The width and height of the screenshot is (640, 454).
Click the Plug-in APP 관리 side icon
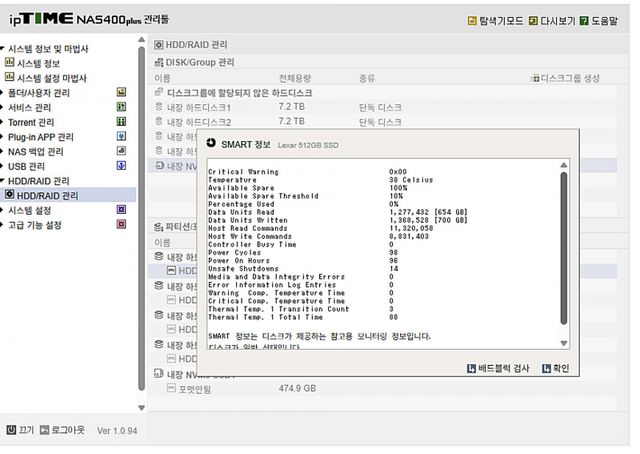click(x=121, y=137)
